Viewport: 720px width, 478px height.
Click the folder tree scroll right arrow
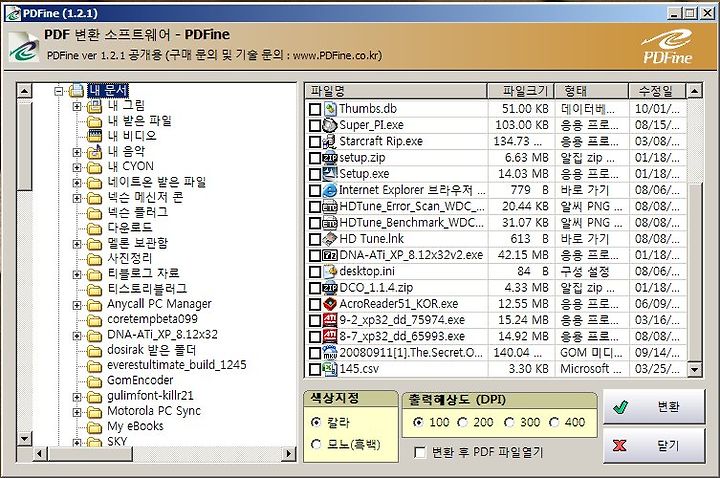(x=288, y=454)
